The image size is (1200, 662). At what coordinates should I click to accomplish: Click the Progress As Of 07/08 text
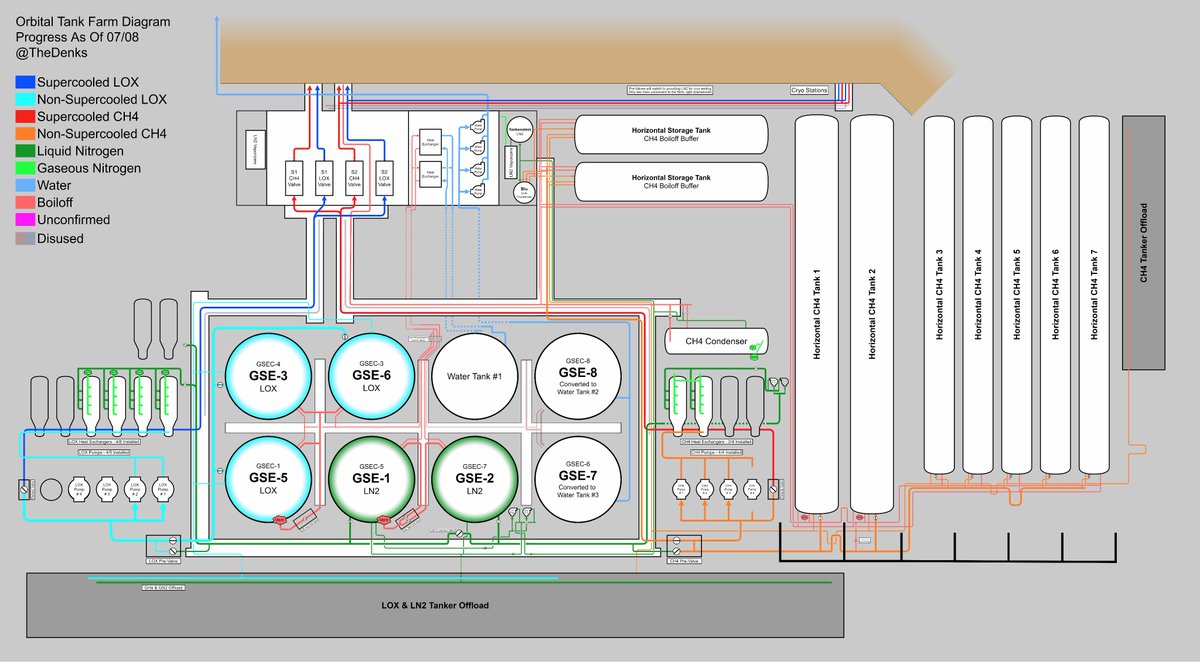pyautogui.click(x=78, y=38)
